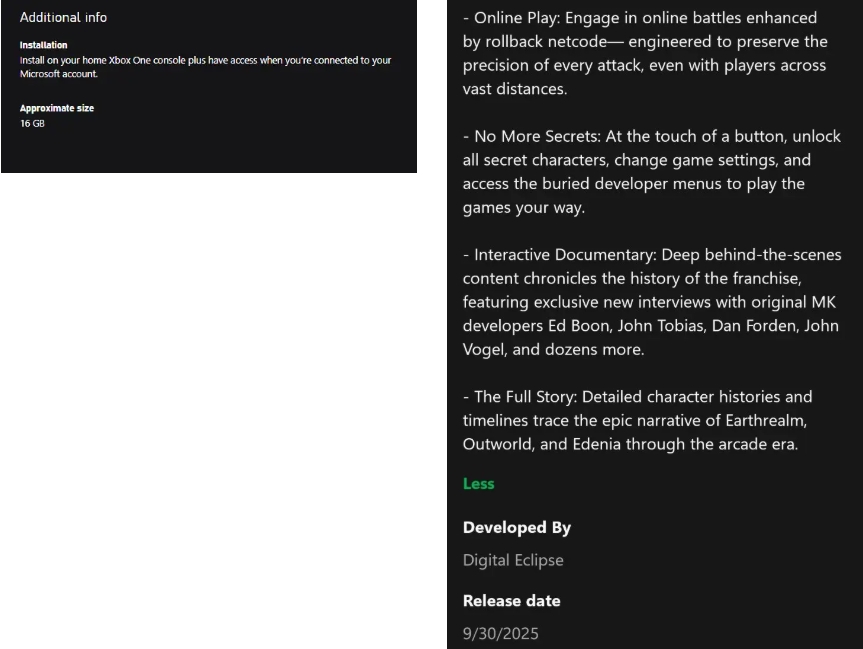Click the Digital Eclipse developer name
Image resolution: width=863 pixels, height=649 pixels.
point(513,560)
